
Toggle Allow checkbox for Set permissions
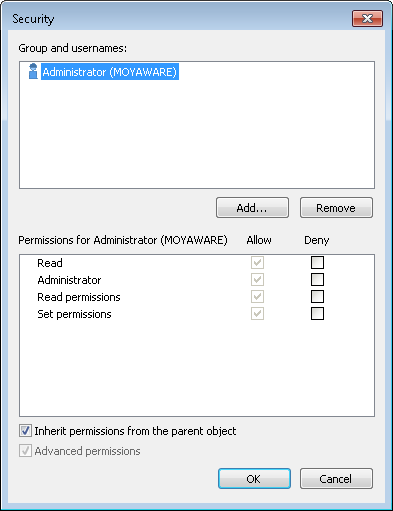tap(257, 313)
